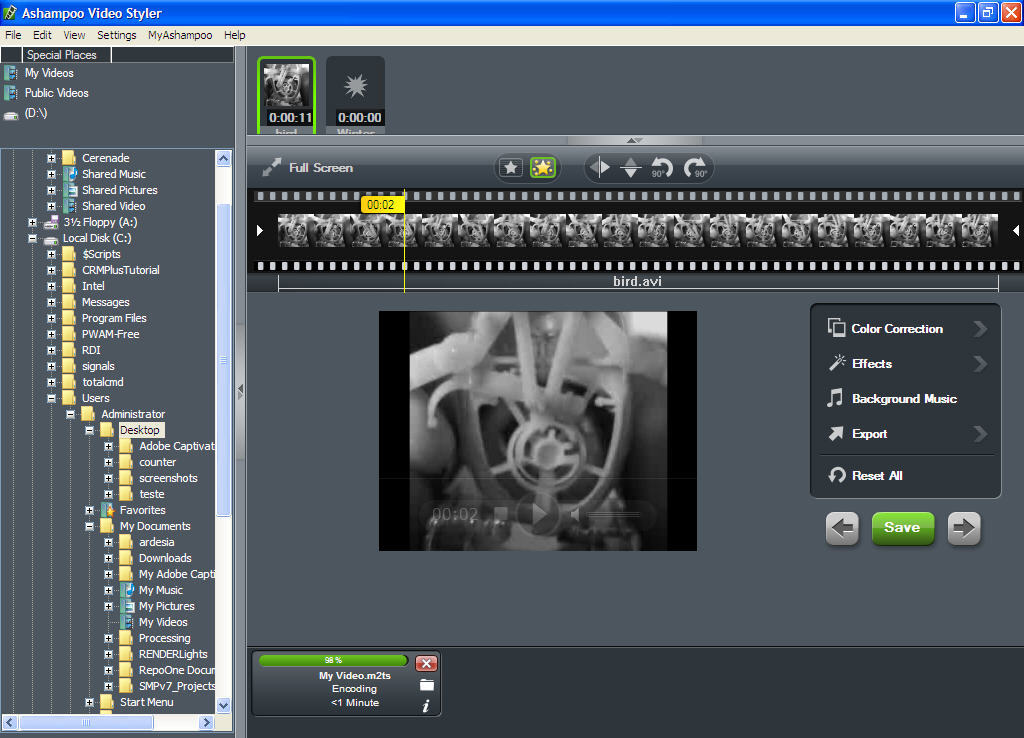Click the Full Screen expand icon
Screen dimensions: 1024x738
pos(272,168)
